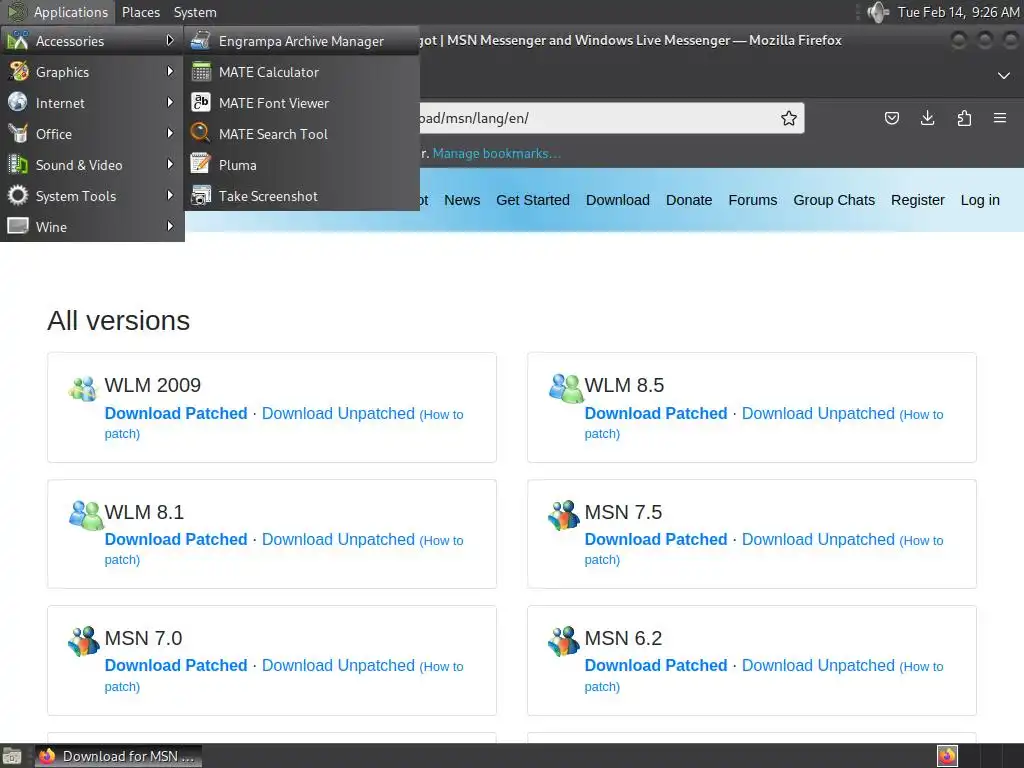
Task: Click the Wine category icon
Action: tap(18, 226)
